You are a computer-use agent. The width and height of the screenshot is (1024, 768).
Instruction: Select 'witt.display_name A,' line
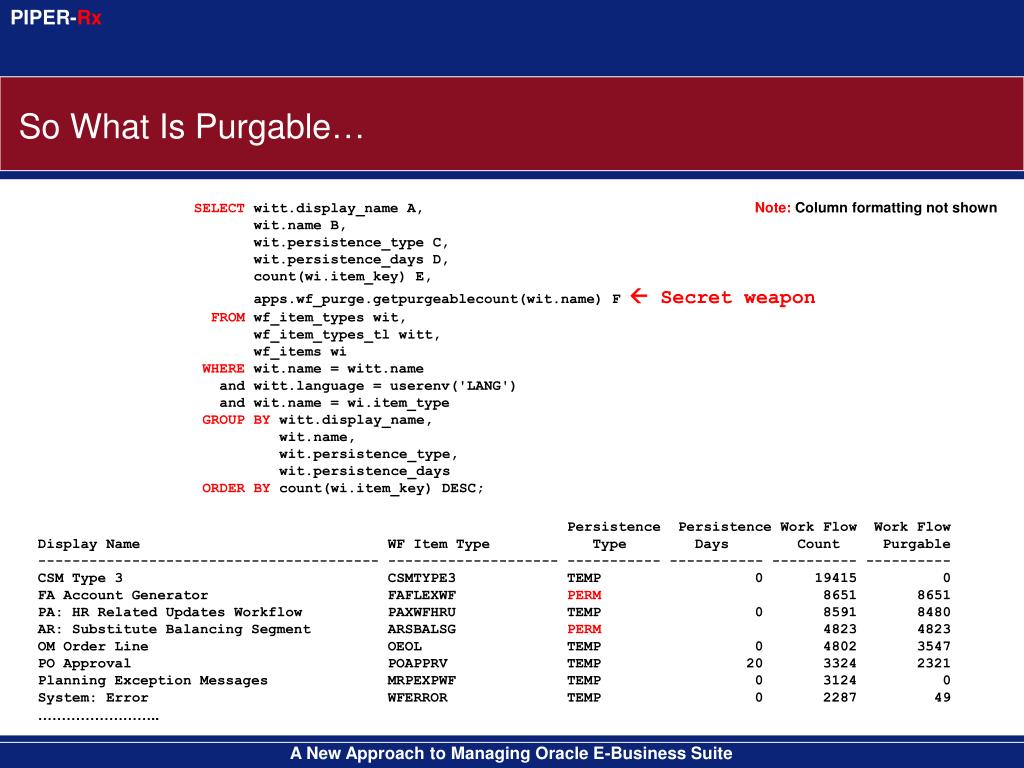pos(338,208)
